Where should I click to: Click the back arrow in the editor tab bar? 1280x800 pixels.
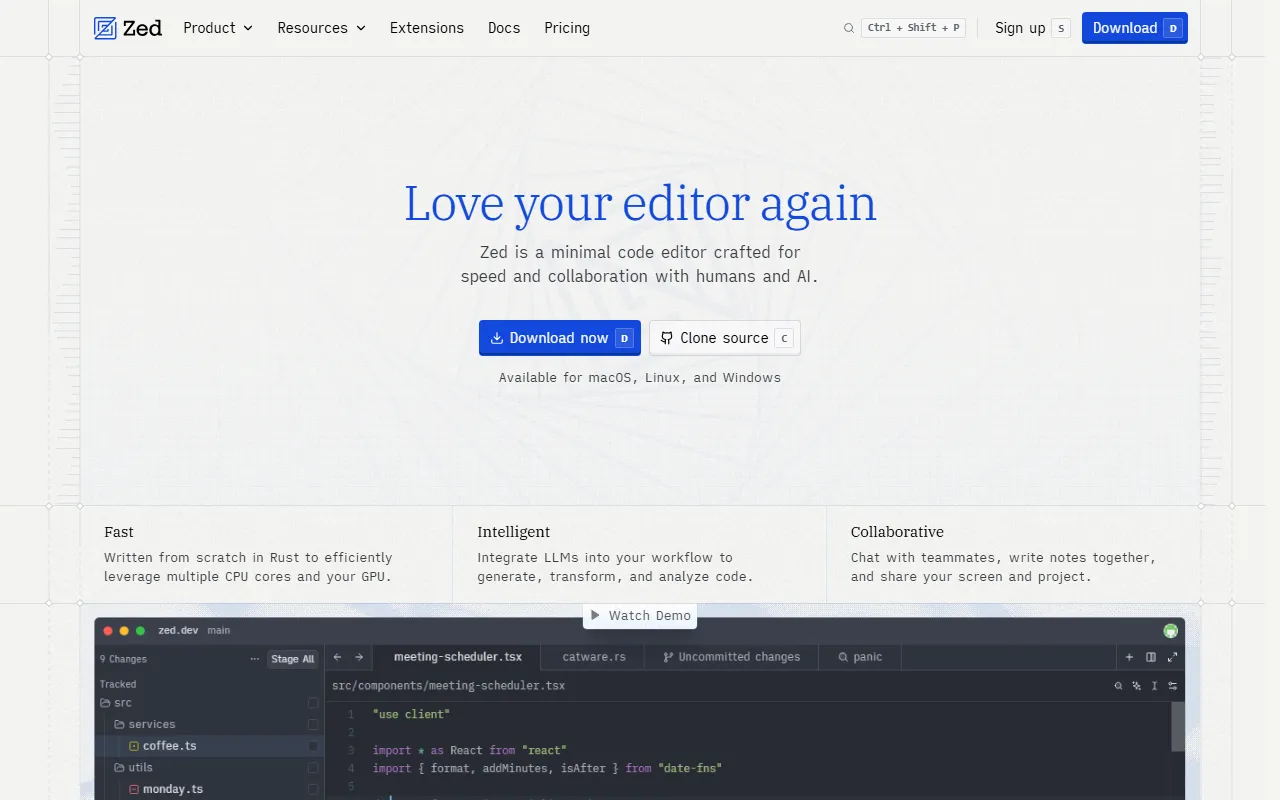coord(337,657)
